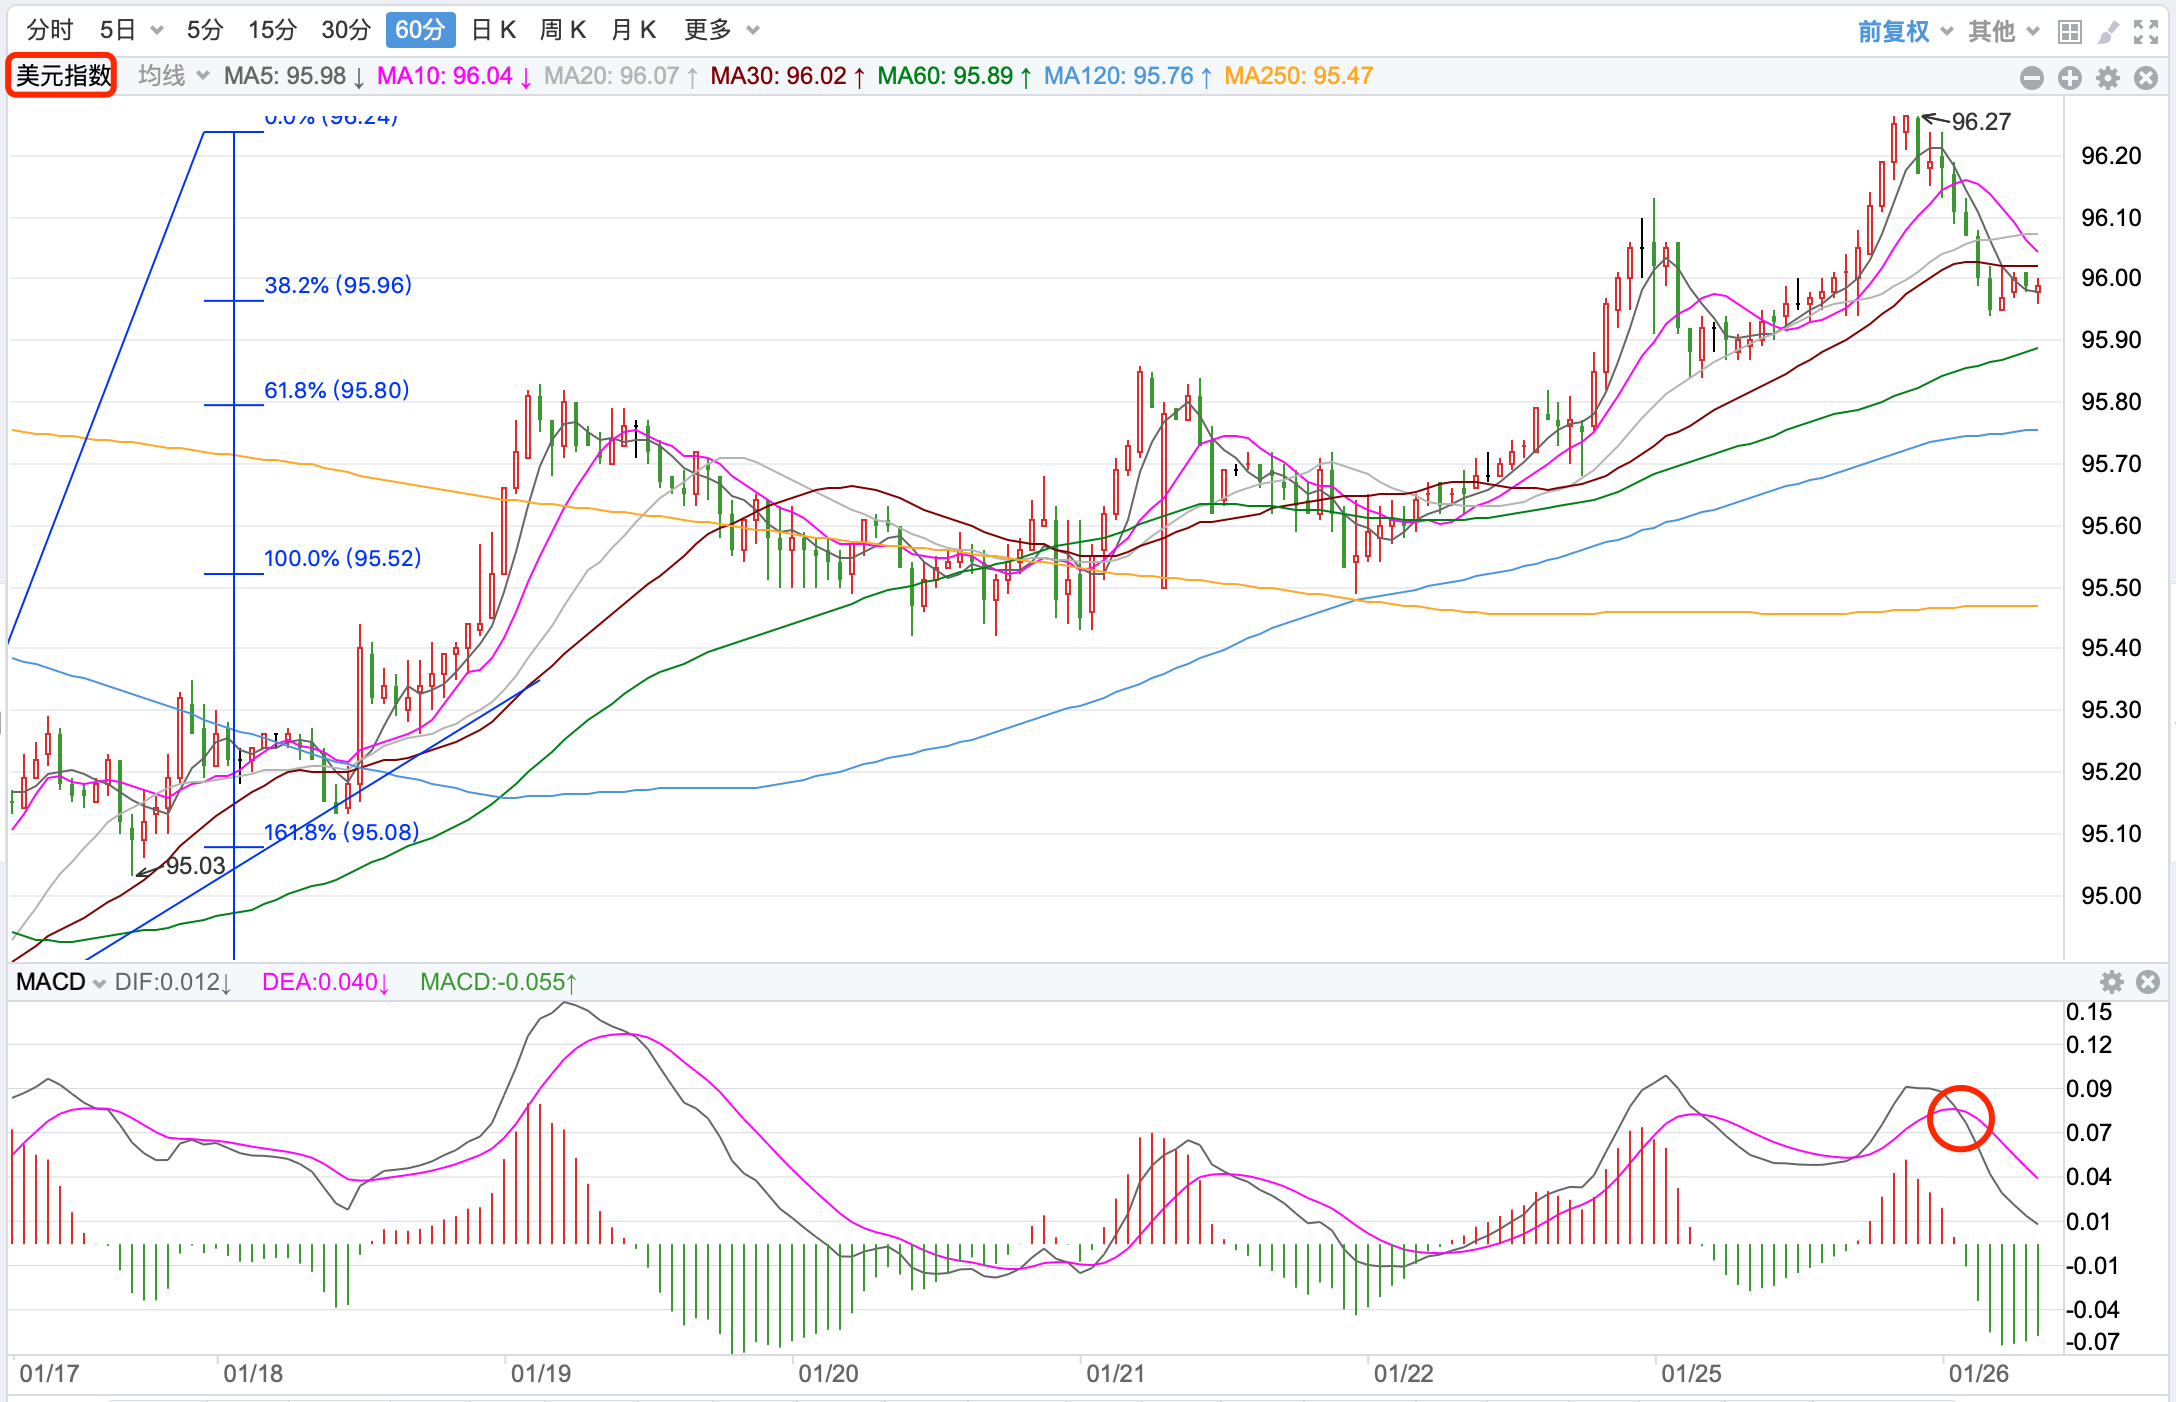Screen dimensions: 2176x1402
Task: Open the multi-chart grid layout icon
Action: pyautogui.click(x=2069, y=32)
